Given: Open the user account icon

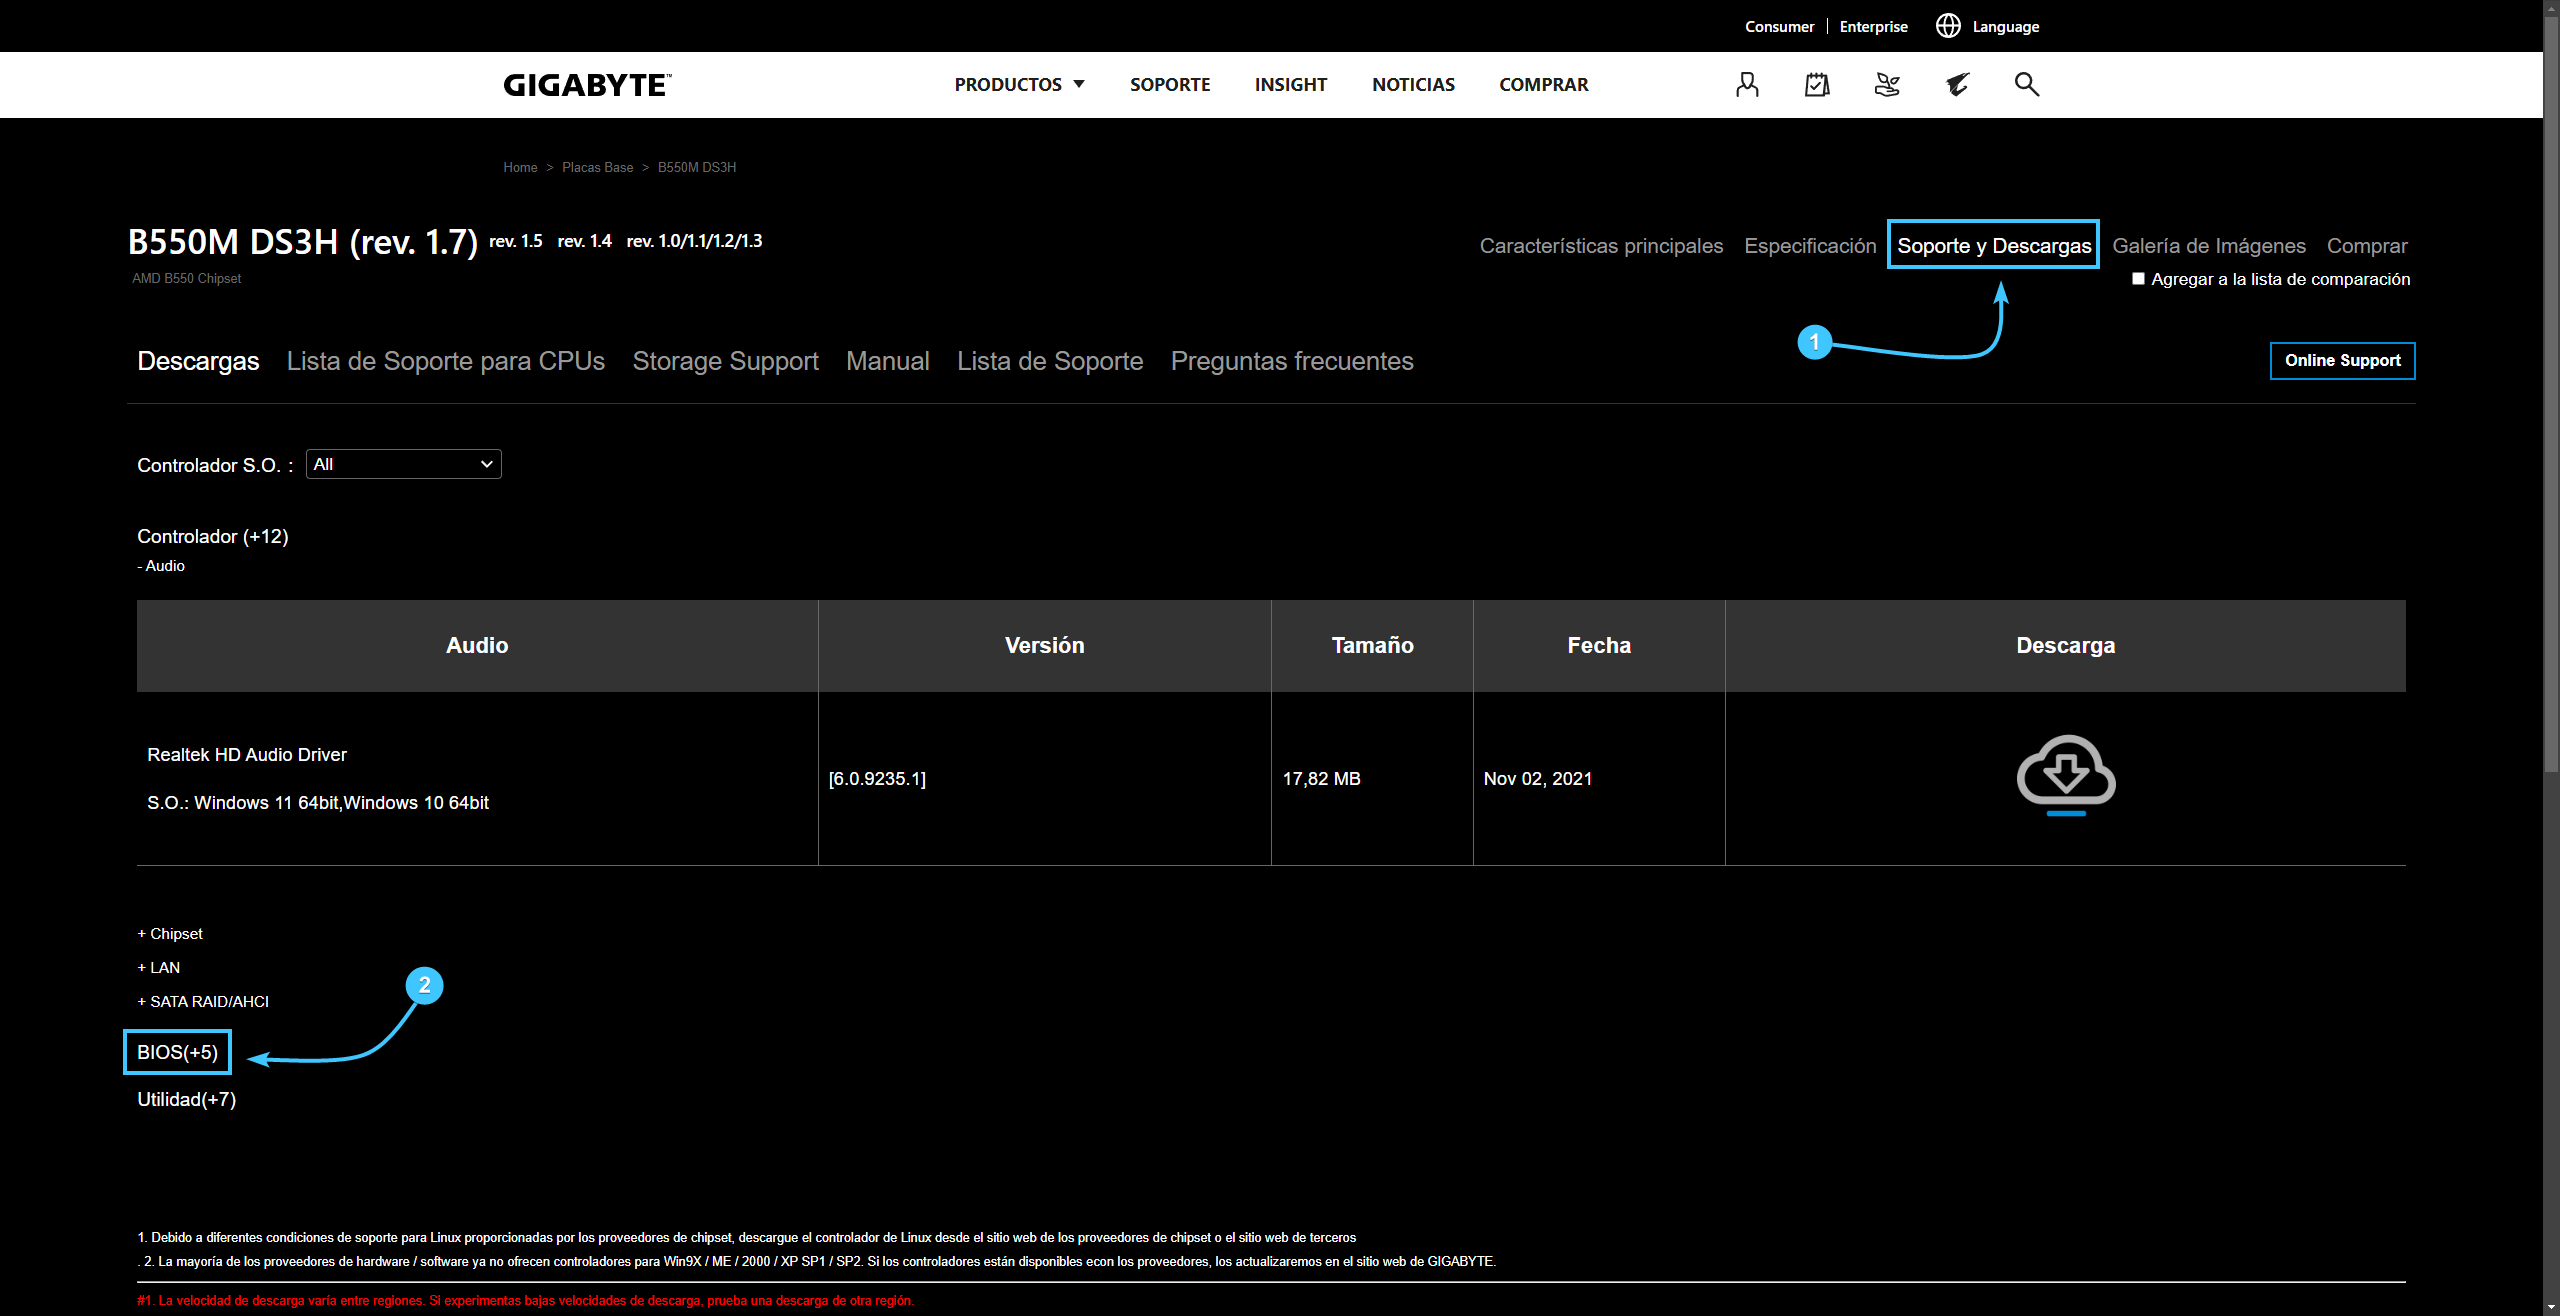Looking at the screenshot, I should point(1747,85).
